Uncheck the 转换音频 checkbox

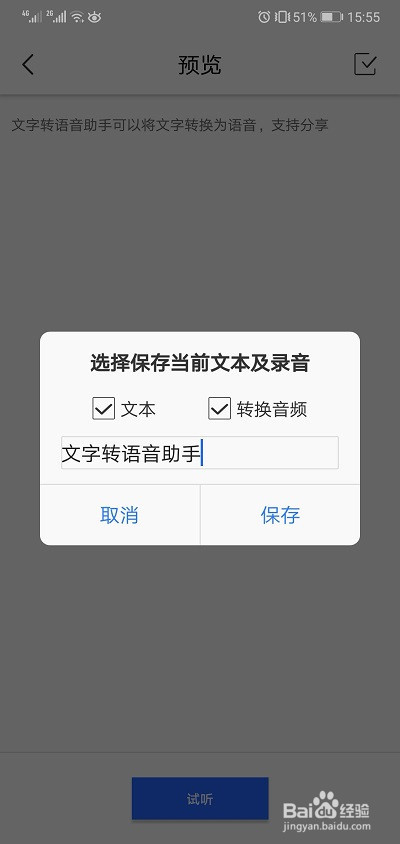220,409
